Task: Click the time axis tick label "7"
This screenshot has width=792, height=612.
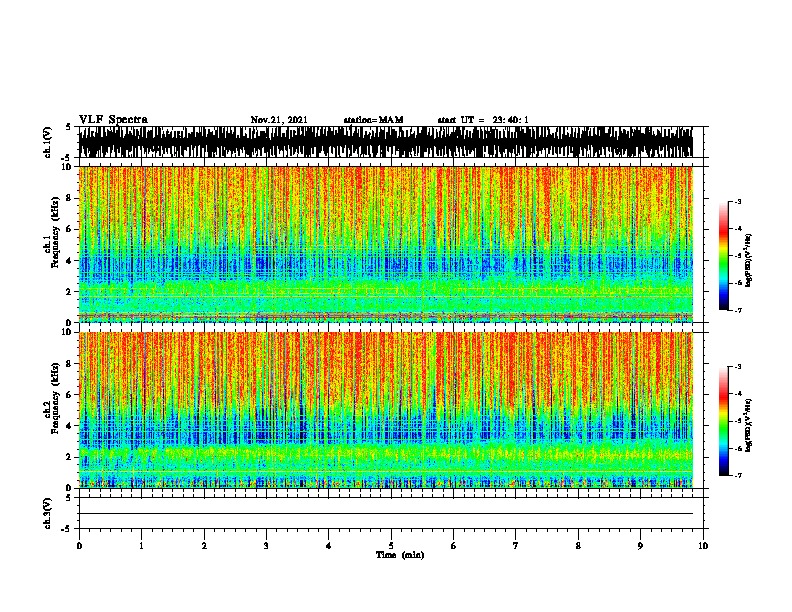Action: click(x=516, y=546)
